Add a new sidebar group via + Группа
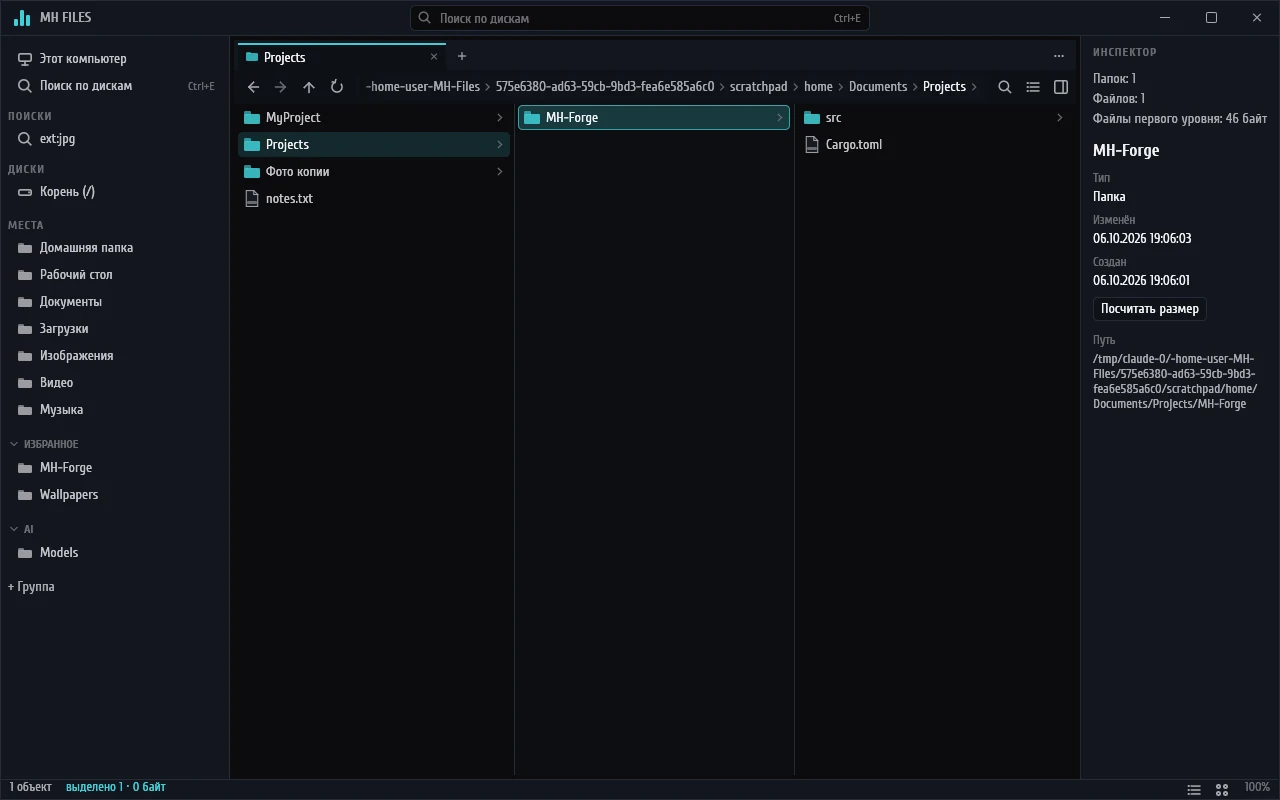Image resolution: width=1280 pixels, height=800 pixels. click(31, 587)
